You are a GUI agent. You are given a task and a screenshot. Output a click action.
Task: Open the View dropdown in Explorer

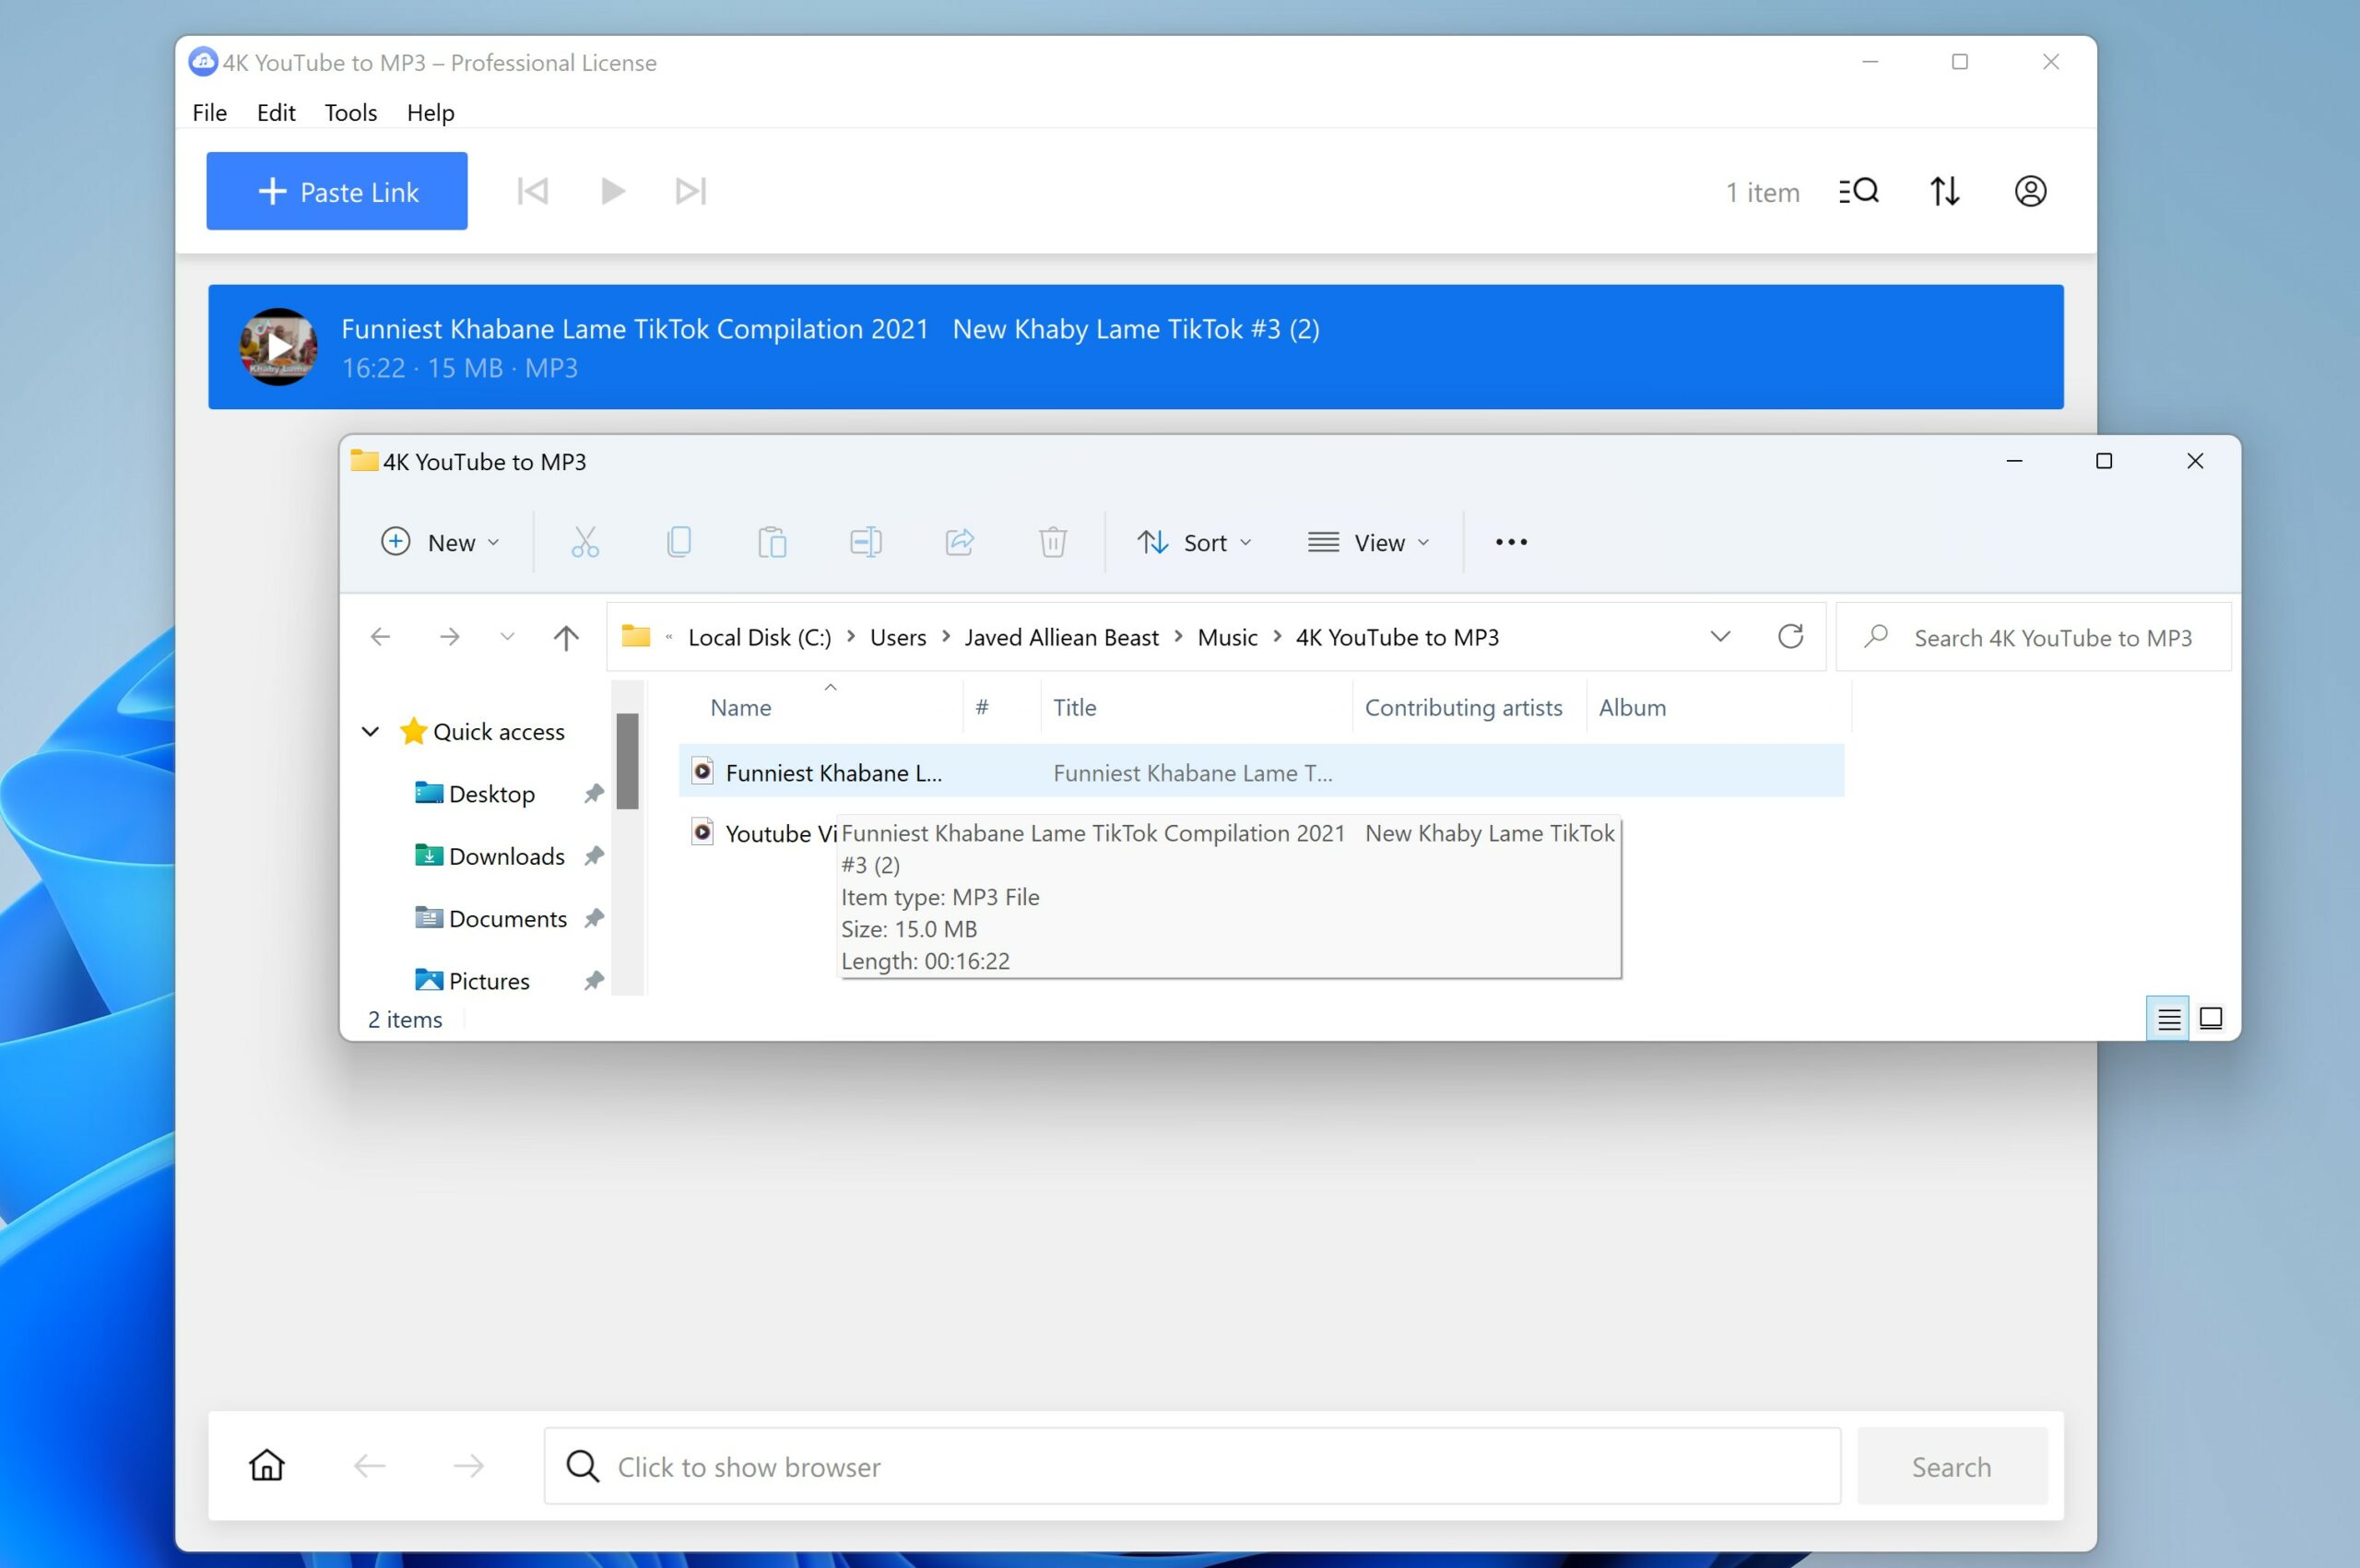(1369, 542)
